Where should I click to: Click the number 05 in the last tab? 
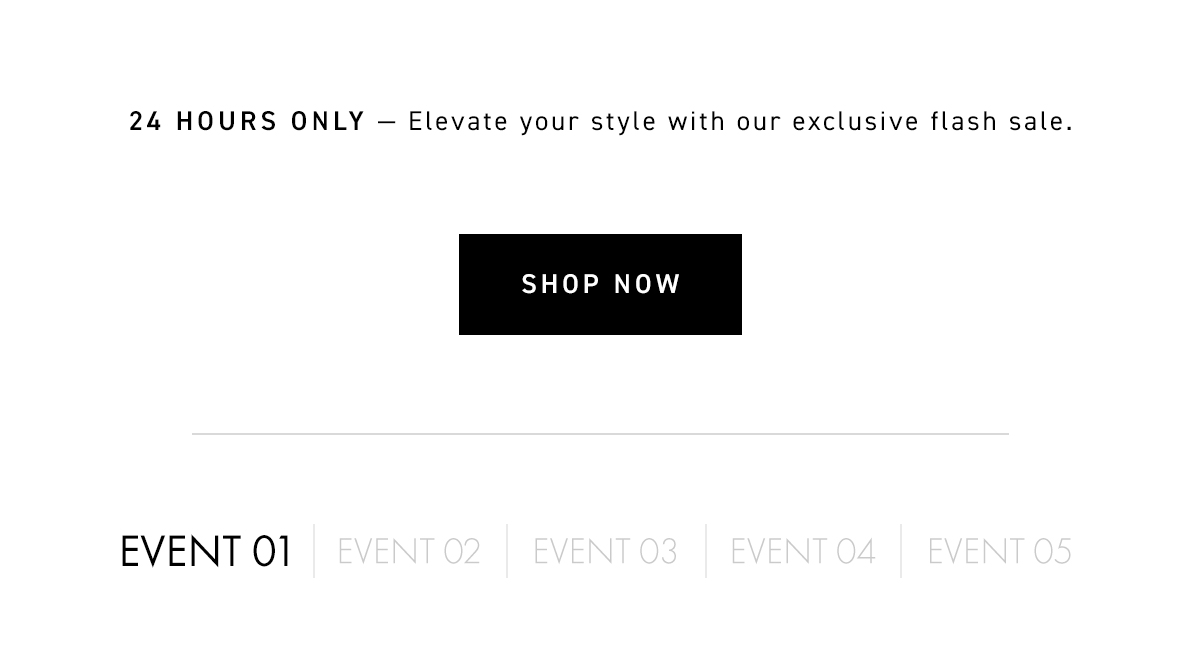click(1053, 551)
